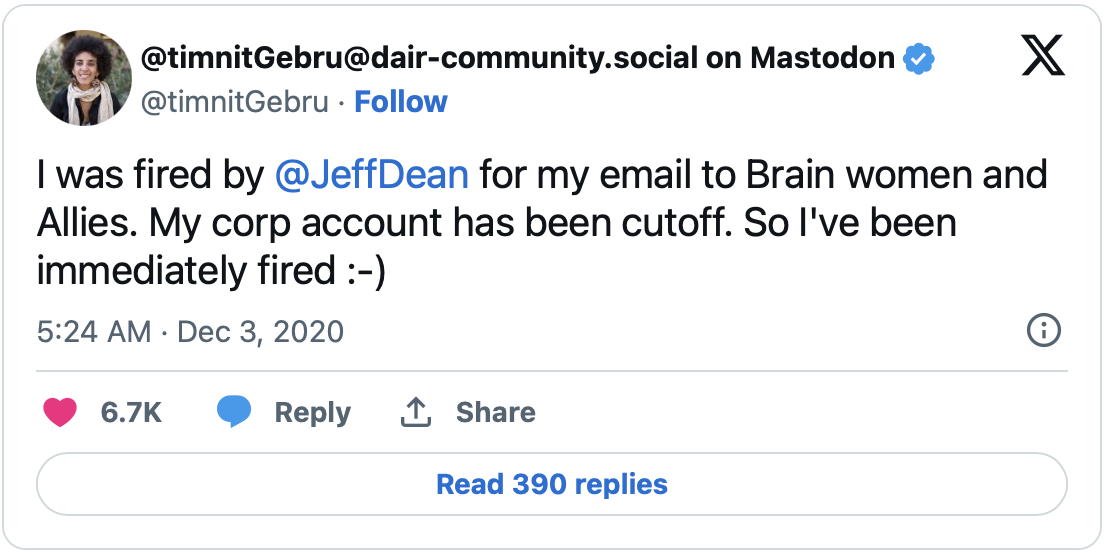Viewport: 1104px width, 556px height.
Task: Click the tweet's first line of text
Action: [x=541, y=175]
